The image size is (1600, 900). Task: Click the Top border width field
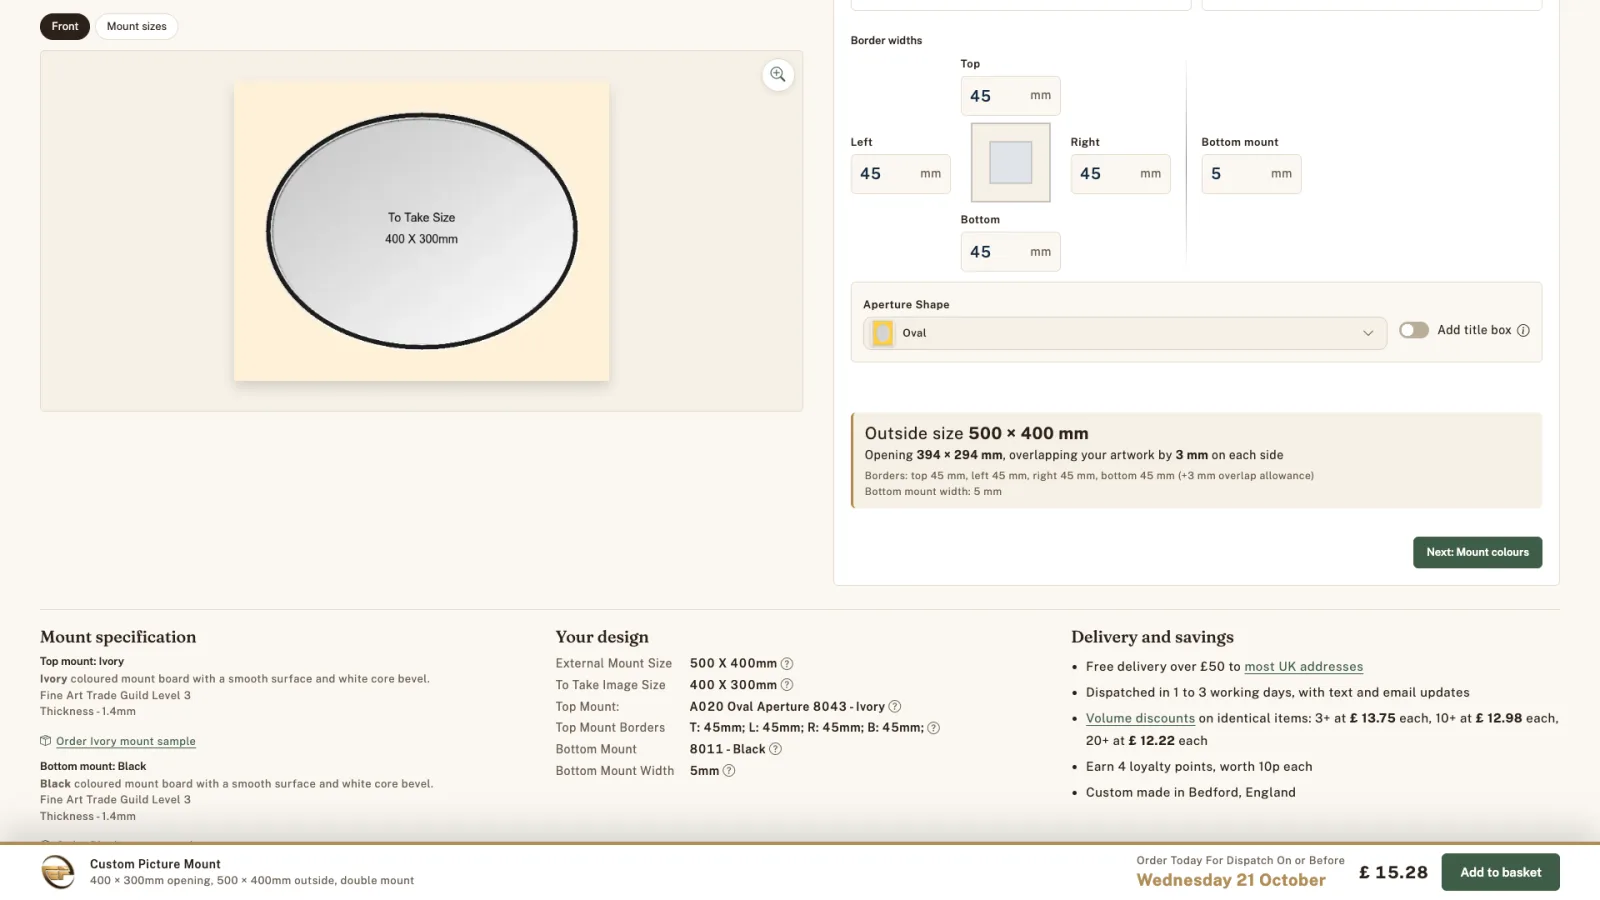(1010, 96)
